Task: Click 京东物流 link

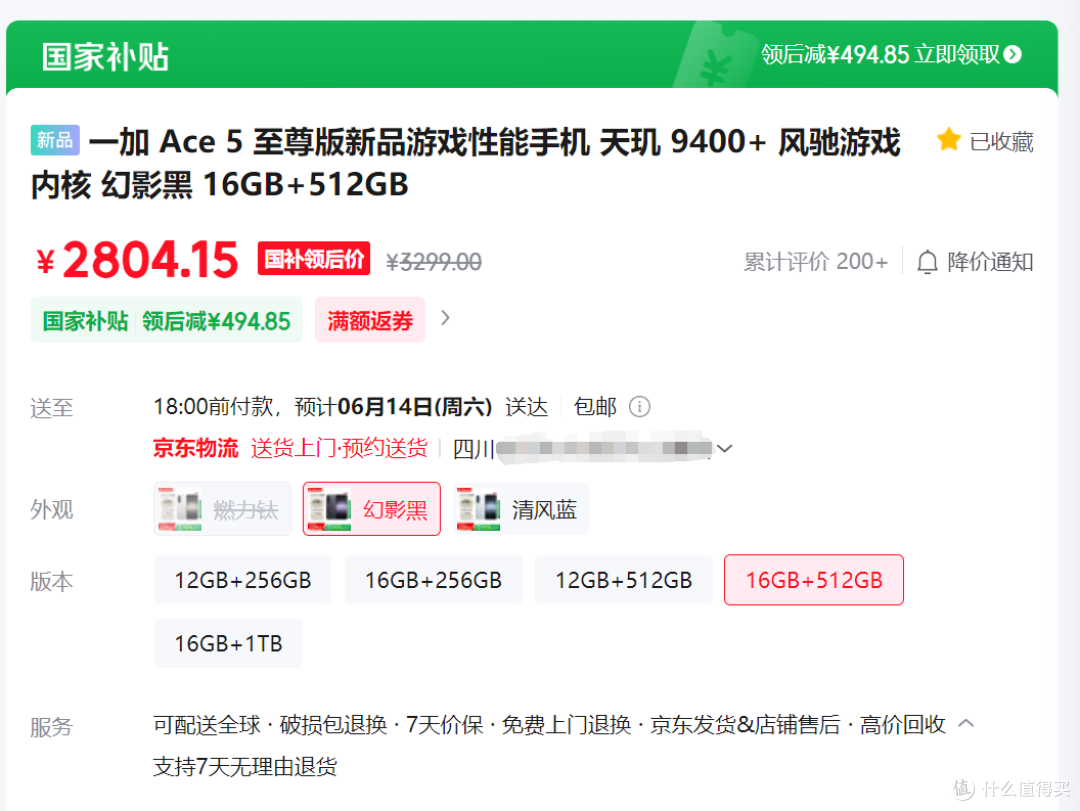Action: [196, 448]
